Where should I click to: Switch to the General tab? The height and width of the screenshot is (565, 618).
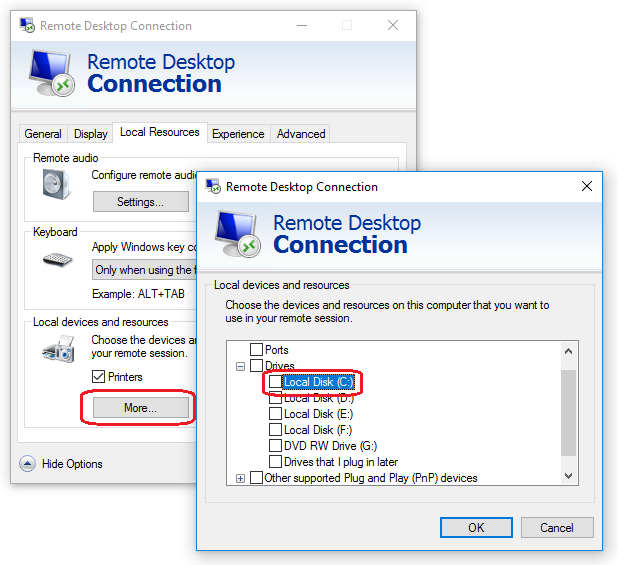[43, 134]
